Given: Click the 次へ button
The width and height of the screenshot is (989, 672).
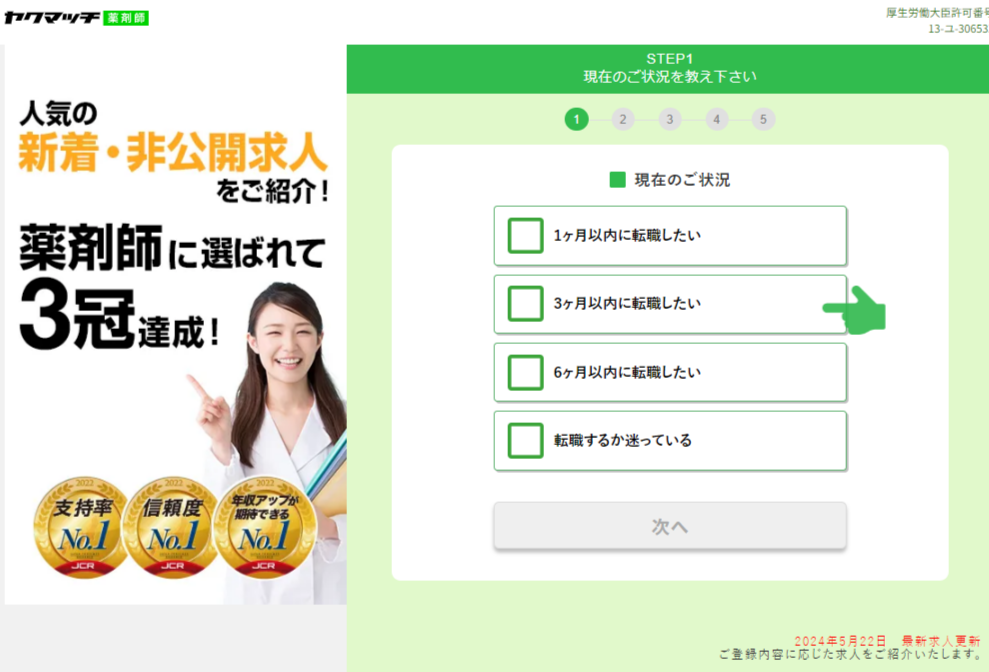Looking at the screenshot, I should (x=670, y=526).
